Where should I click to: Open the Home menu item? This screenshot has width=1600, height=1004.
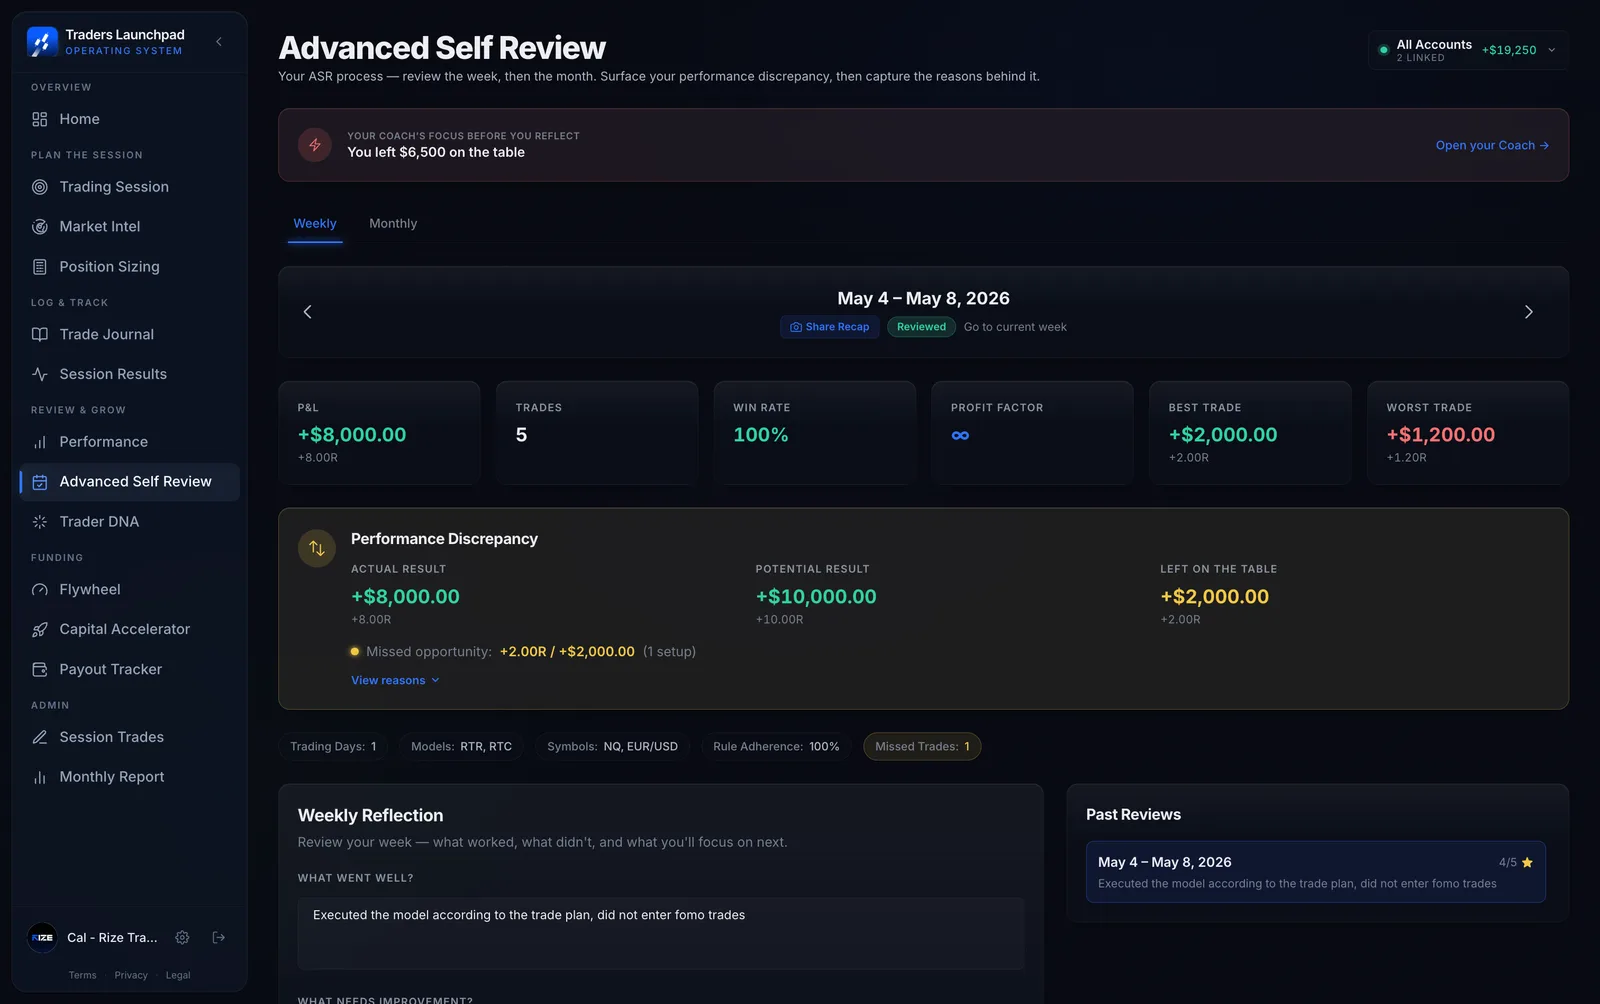[129, 119]
